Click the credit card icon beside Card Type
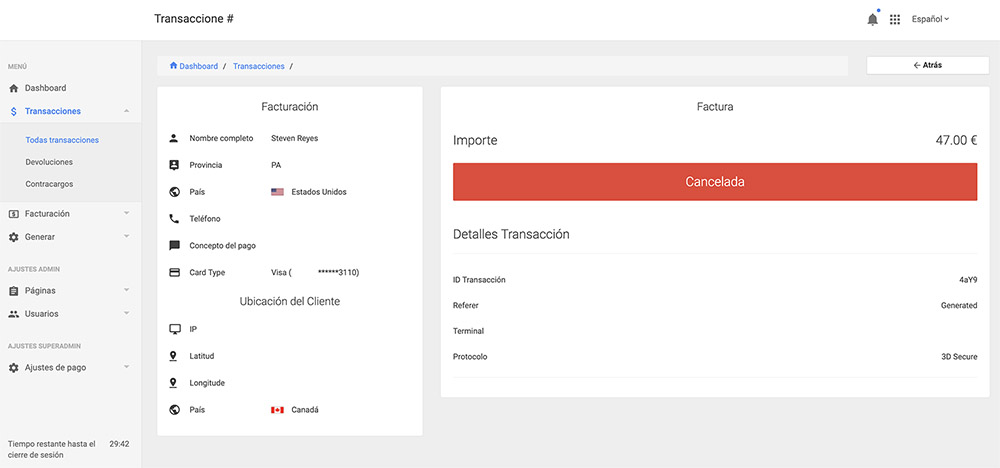 coord(174,272)
